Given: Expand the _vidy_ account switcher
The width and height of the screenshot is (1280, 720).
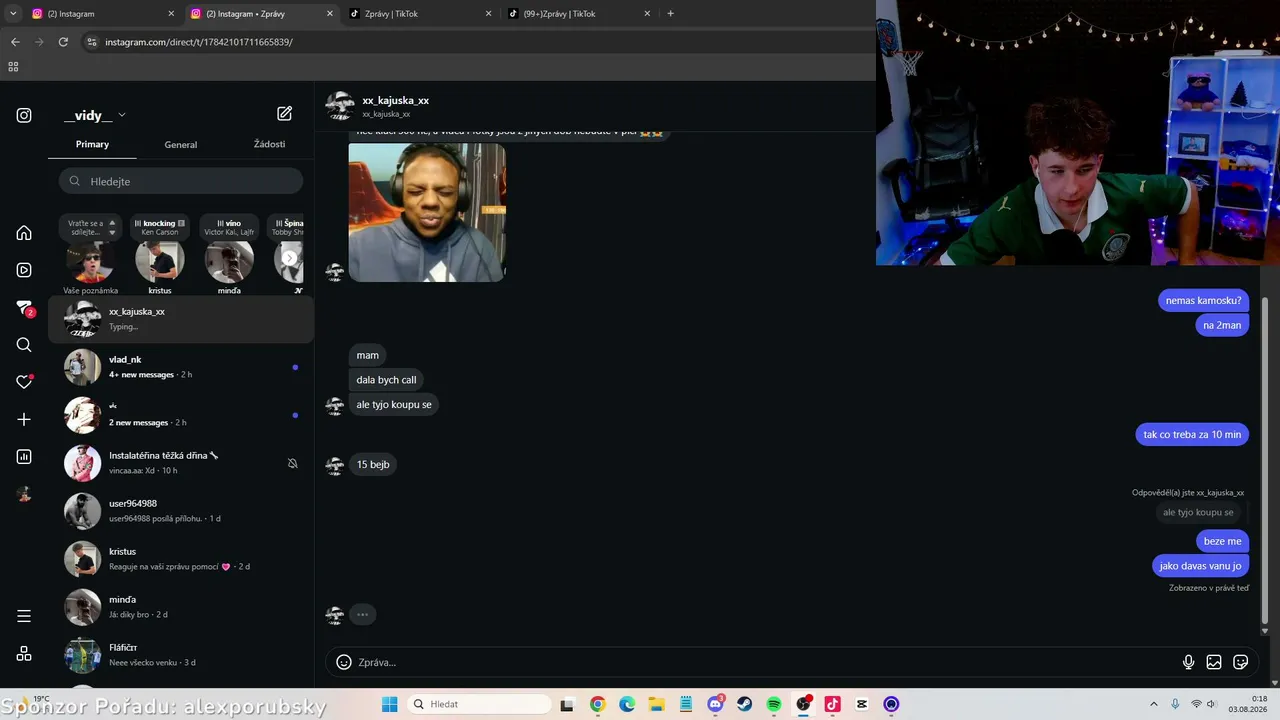Looking at the screenshot, I should click(95, 115).
